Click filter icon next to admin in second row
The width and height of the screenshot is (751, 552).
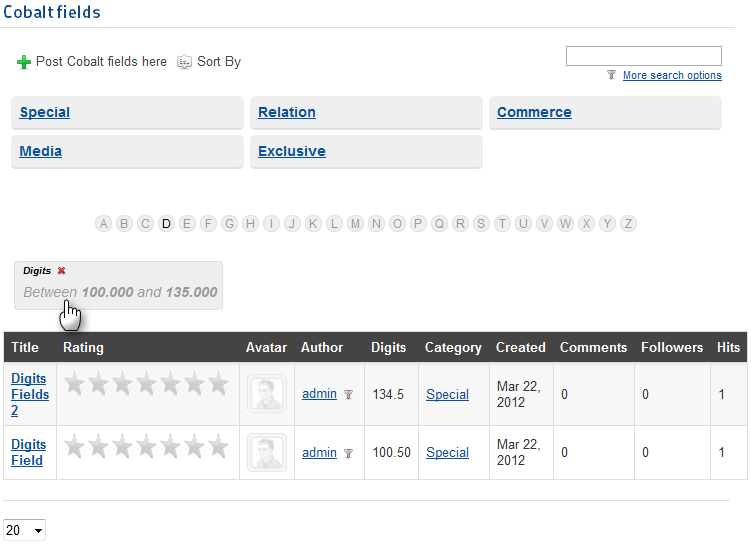coord(348,454)
